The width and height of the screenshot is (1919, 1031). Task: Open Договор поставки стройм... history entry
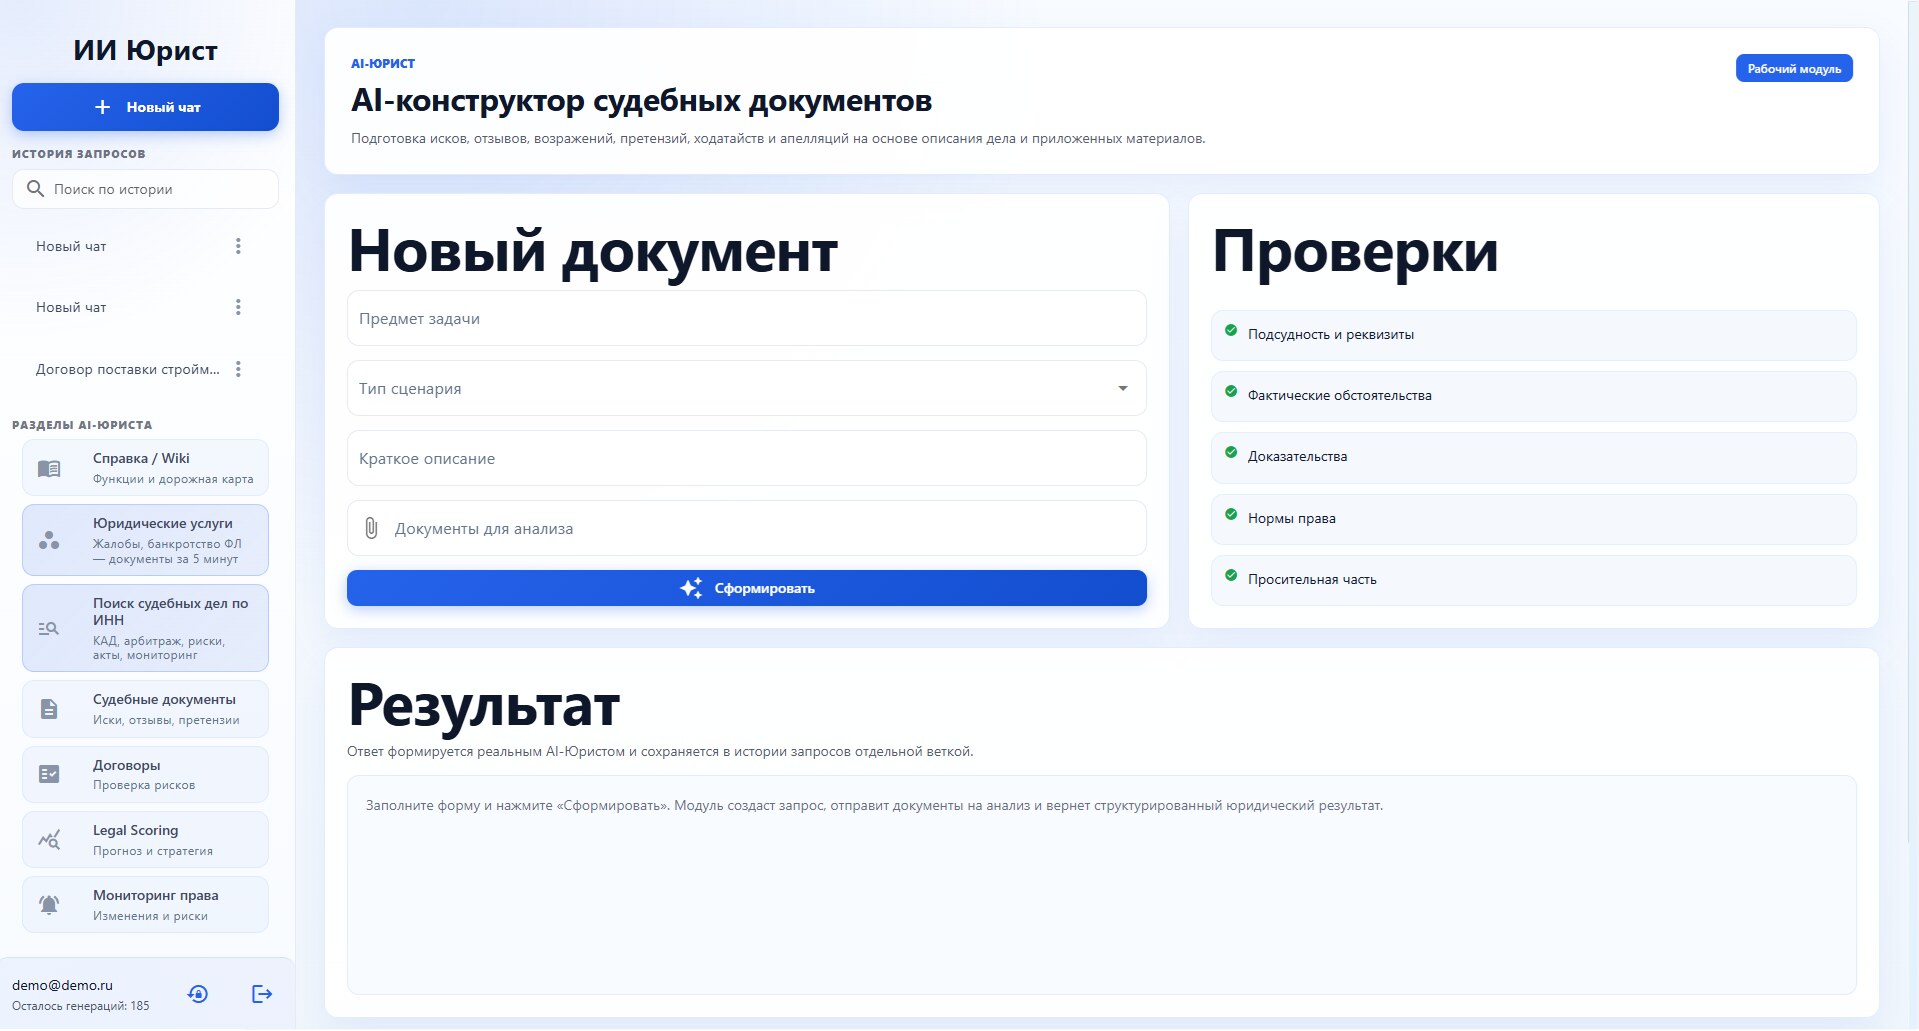pyautogui.click(x=128, y=369)
